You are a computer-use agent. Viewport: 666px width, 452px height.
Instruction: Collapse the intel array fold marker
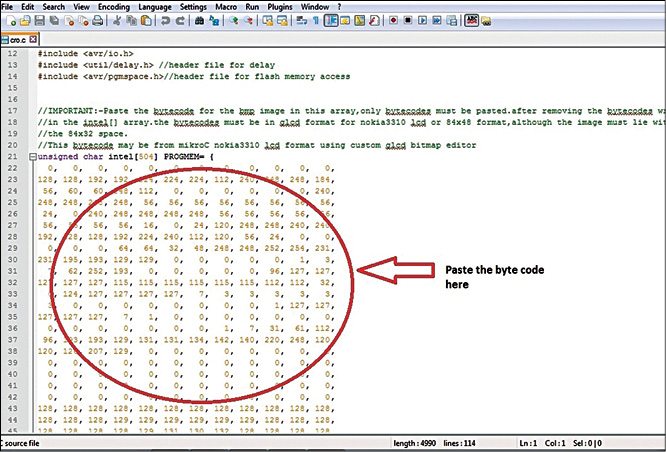[x=31, y=158]
